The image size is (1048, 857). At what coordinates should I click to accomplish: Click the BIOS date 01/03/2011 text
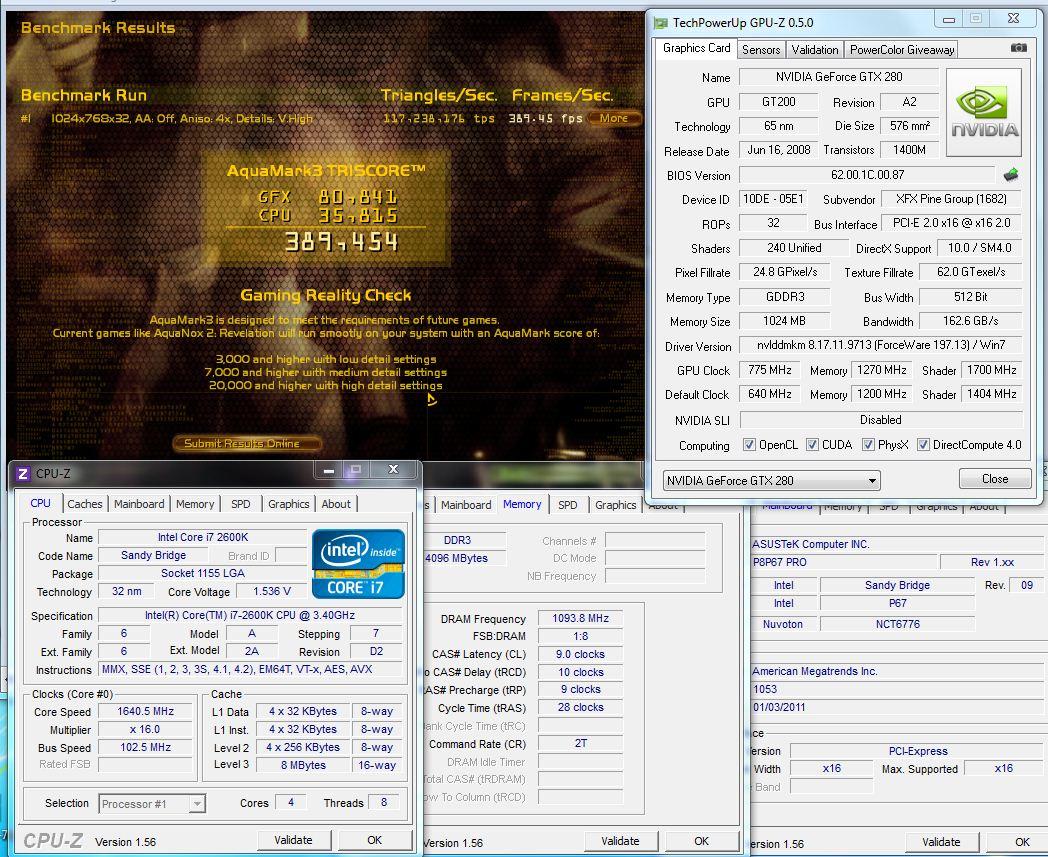[x=779, y=707]
